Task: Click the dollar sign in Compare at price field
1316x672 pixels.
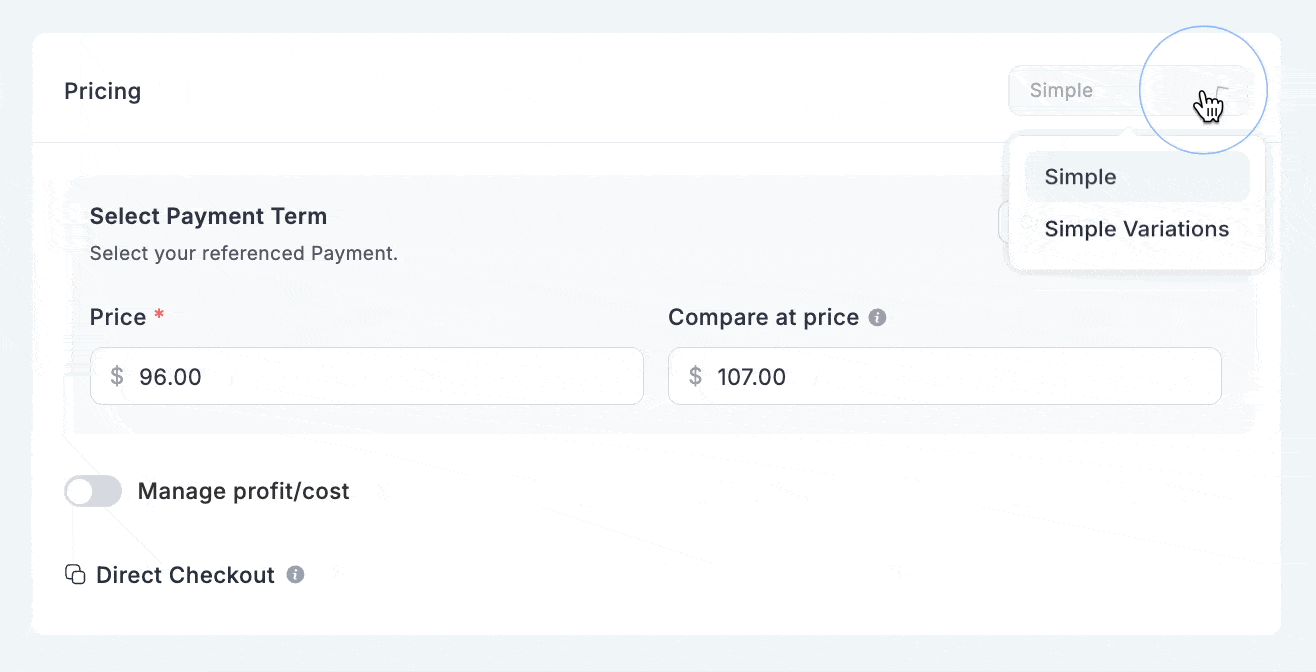Action: tap(695, 376)
